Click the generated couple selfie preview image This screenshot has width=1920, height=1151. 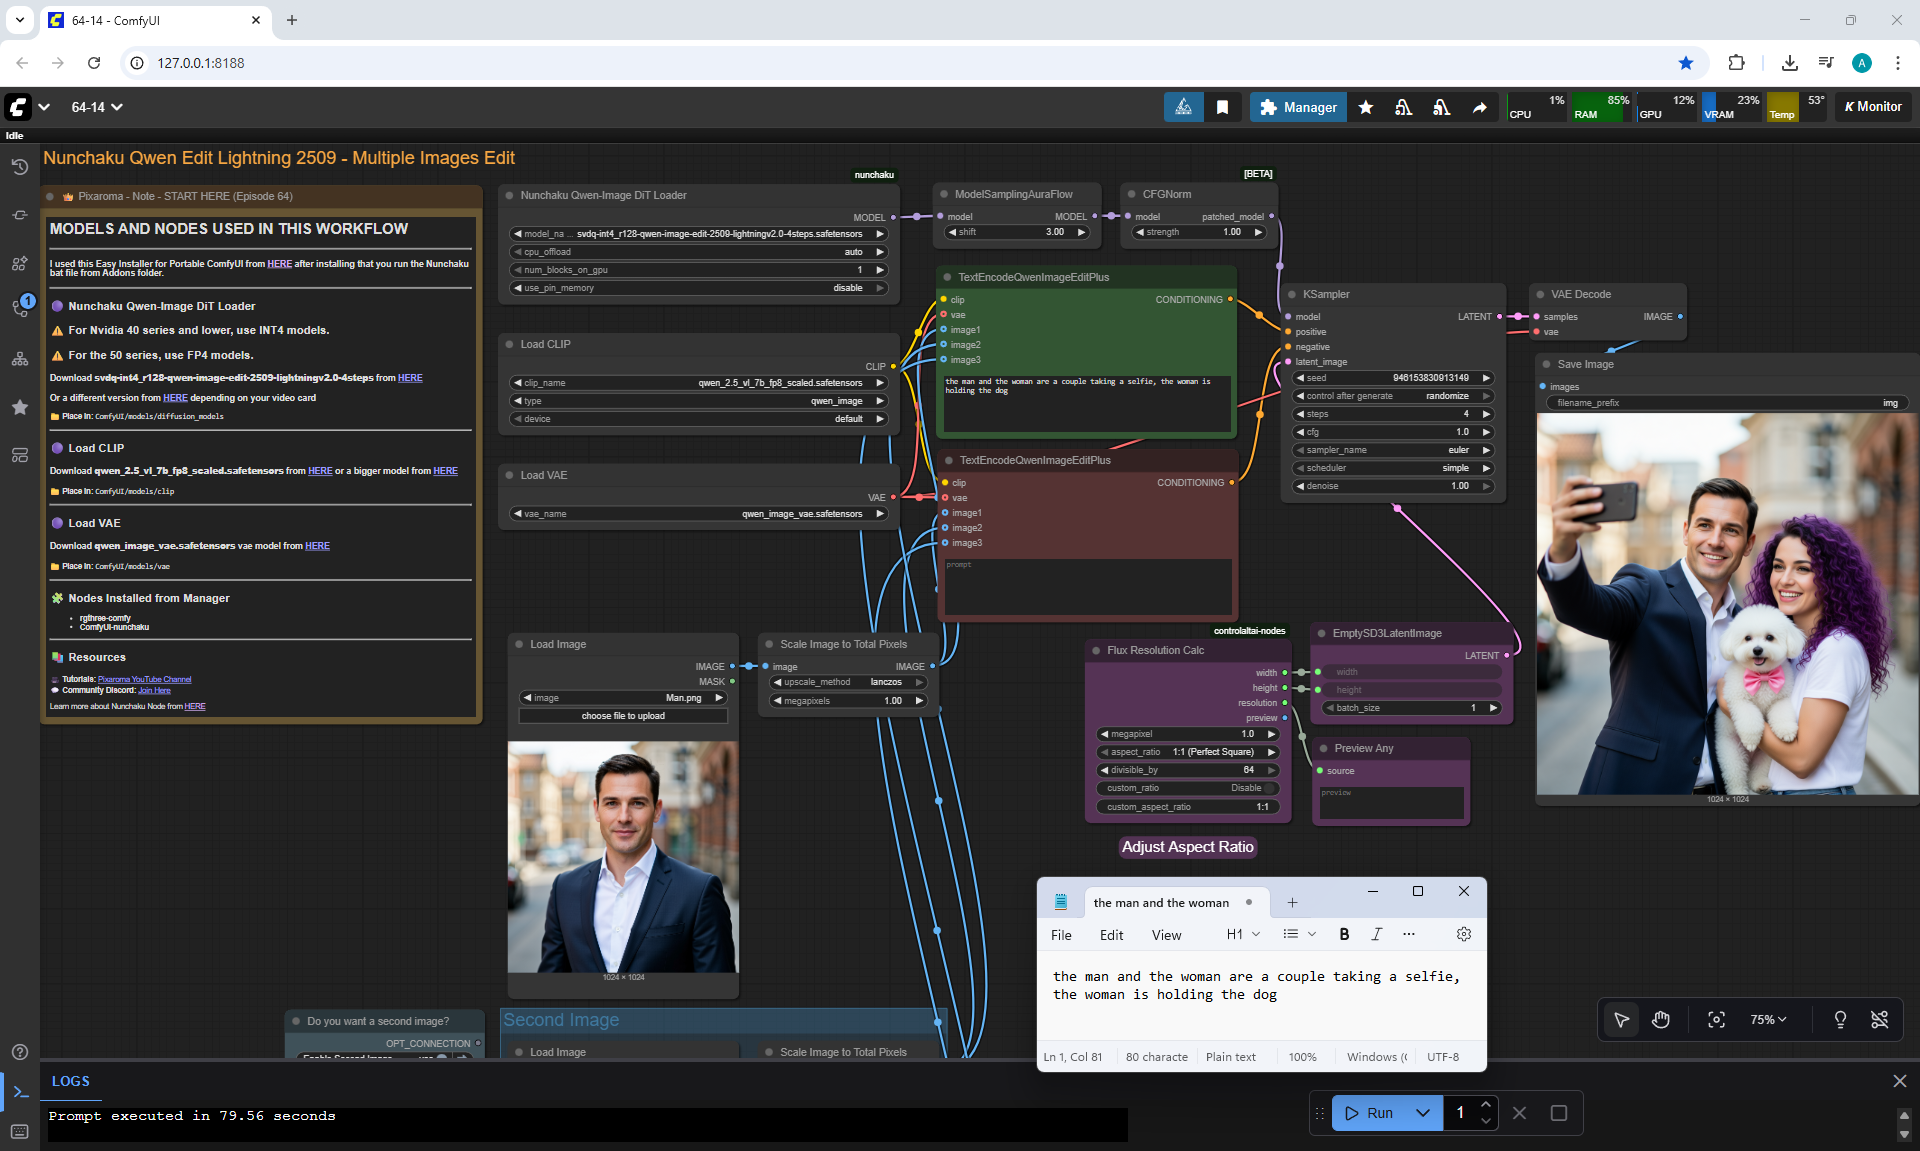click(1725, 605)
